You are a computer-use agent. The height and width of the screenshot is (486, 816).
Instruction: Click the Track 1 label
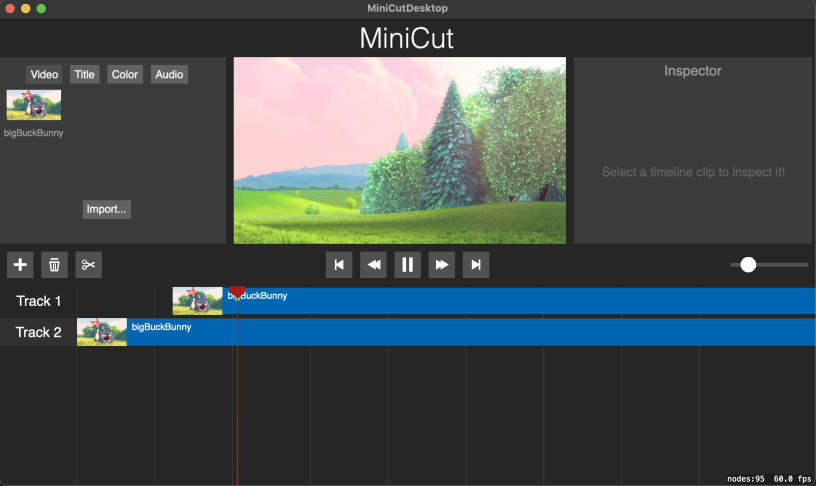(x=39, y=301)
